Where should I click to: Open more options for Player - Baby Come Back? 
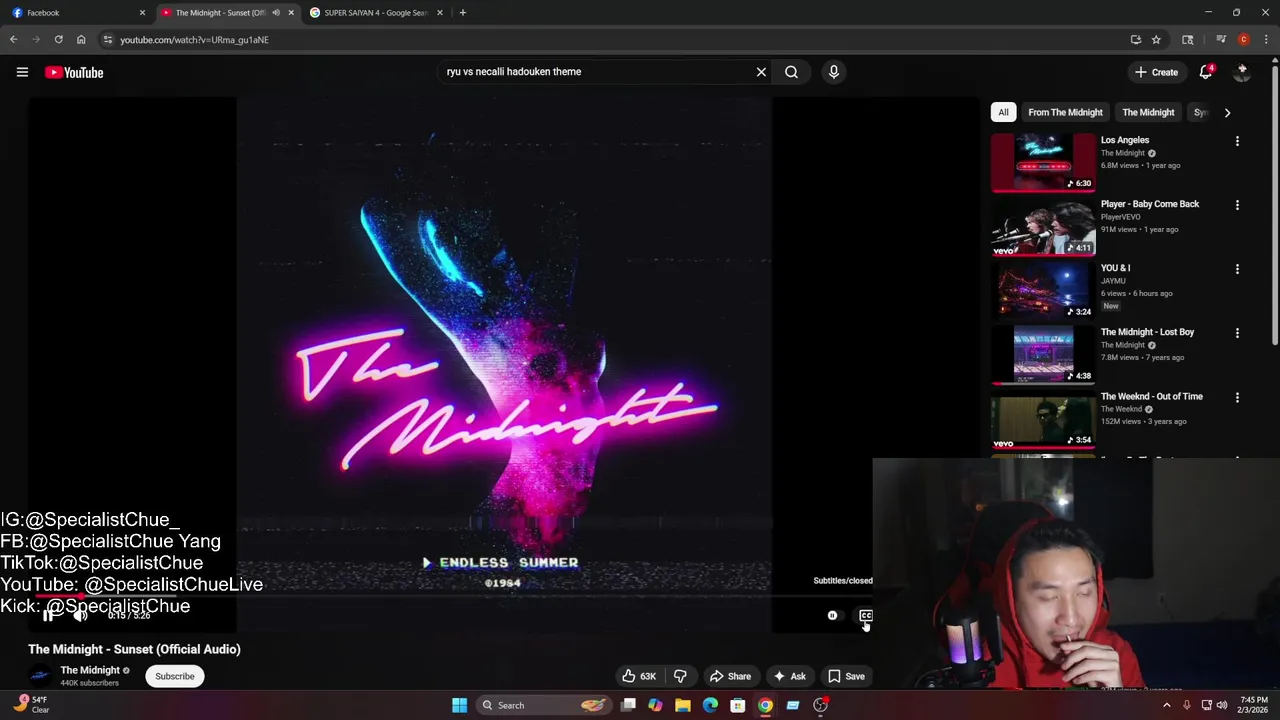pos(1237,205)
